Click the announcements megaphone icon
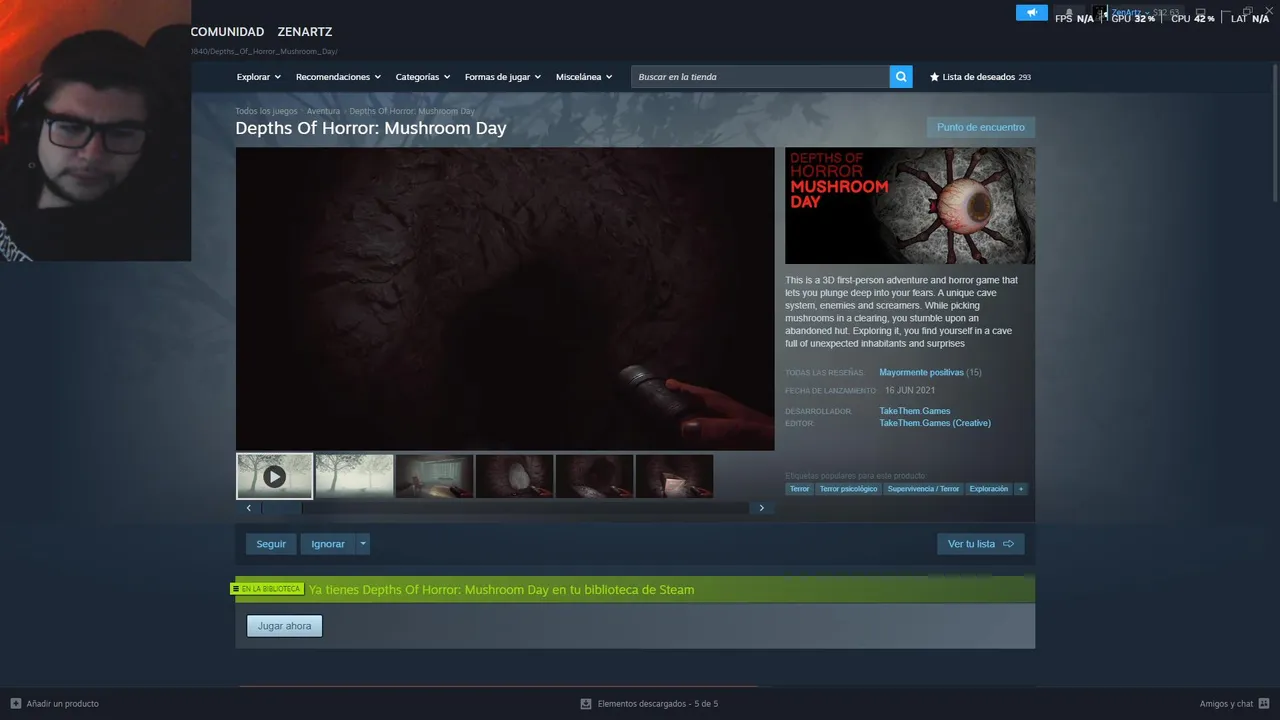The width and height of the screenshot is (1280, 720). pos(1031,13)
